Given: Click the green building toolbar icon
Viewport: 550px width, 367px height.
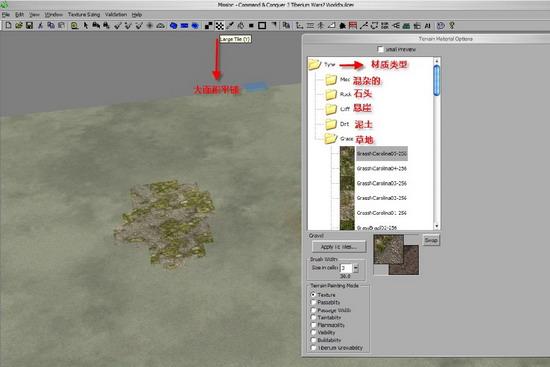Looking at the screenshot, I should pos(406,25).
